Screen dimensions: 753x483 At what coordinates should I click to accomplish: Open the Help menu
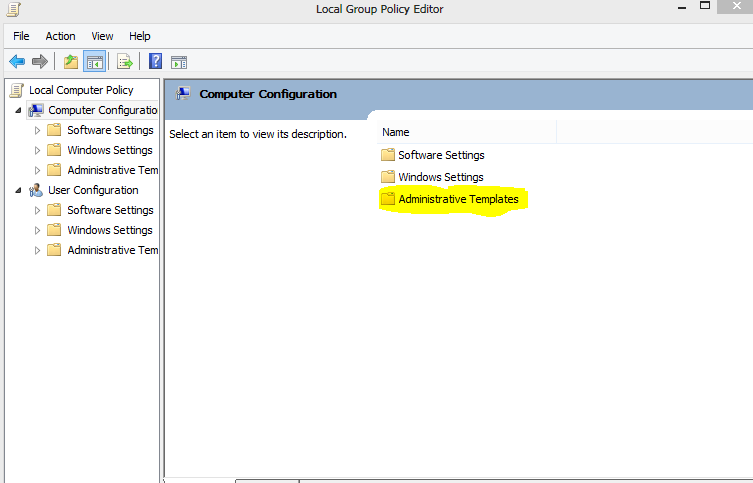pos(140,36)
